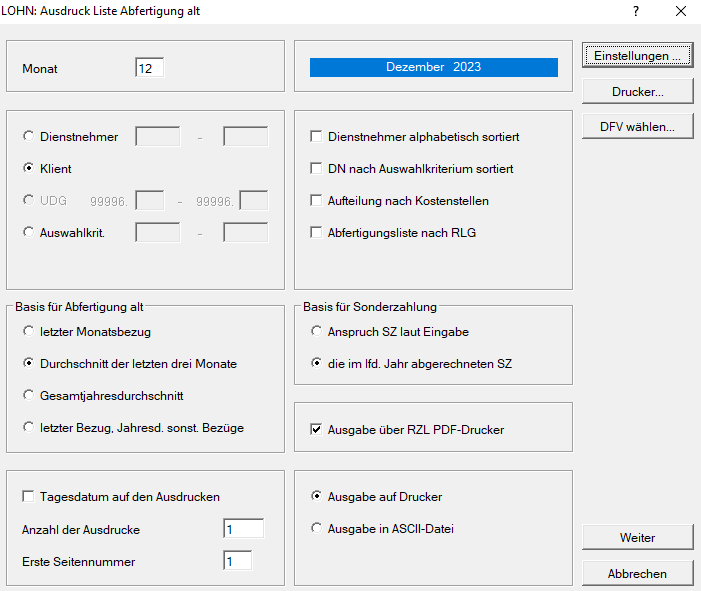
Task: Click the Monat input field
Action: click(x=149, y=68)
